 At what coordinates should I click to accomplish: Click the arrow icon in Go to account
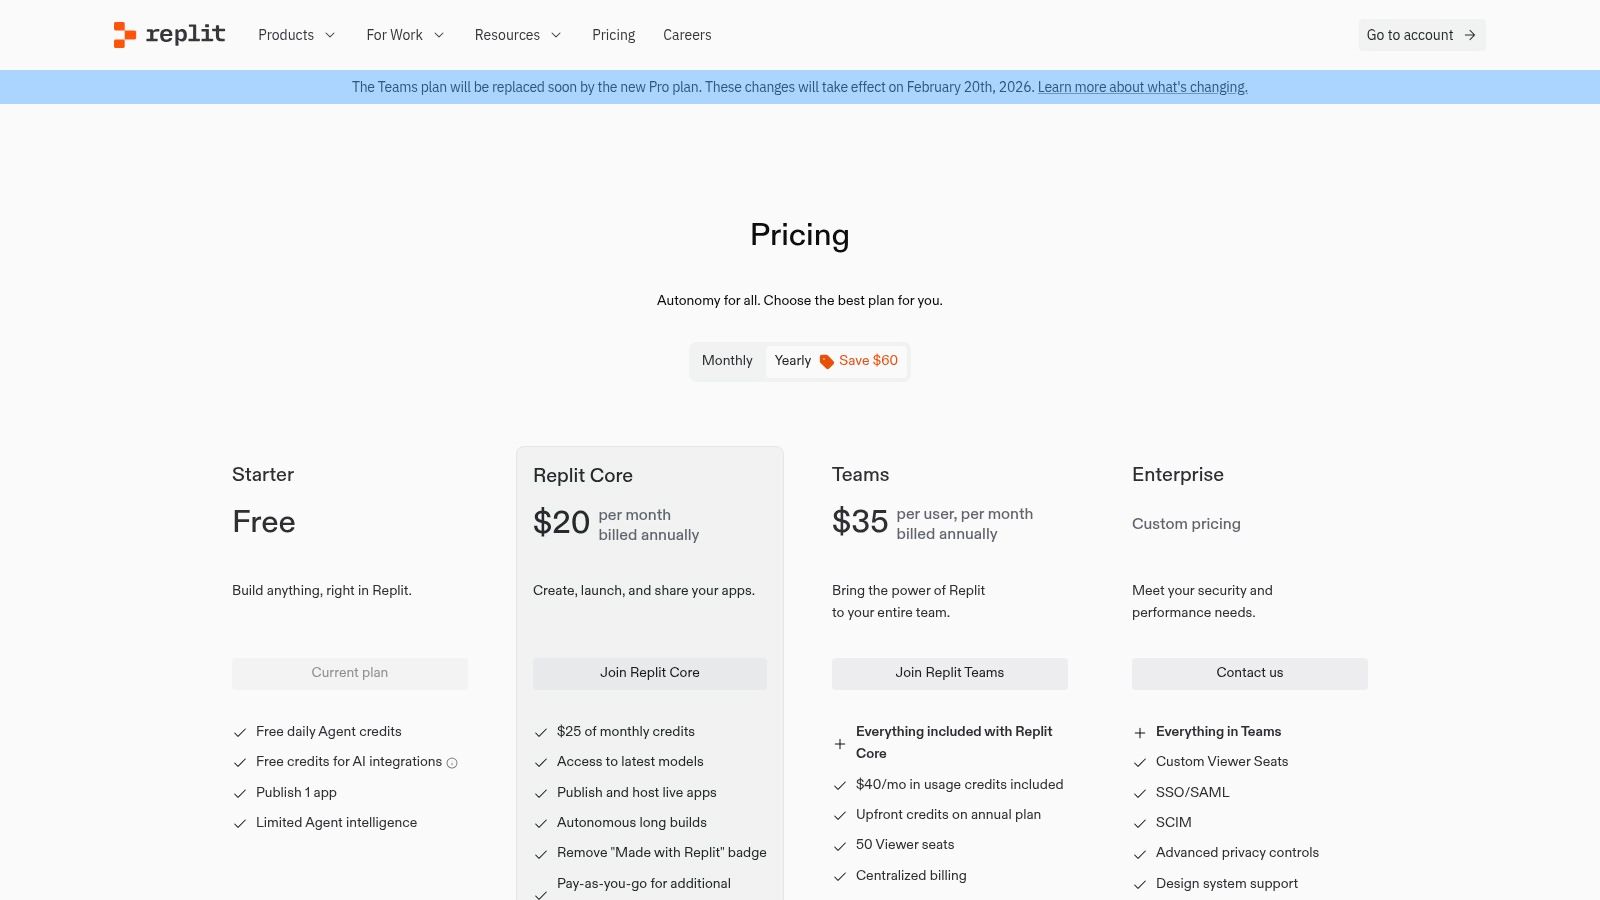pyautogui.click(x=1470, y=35)
